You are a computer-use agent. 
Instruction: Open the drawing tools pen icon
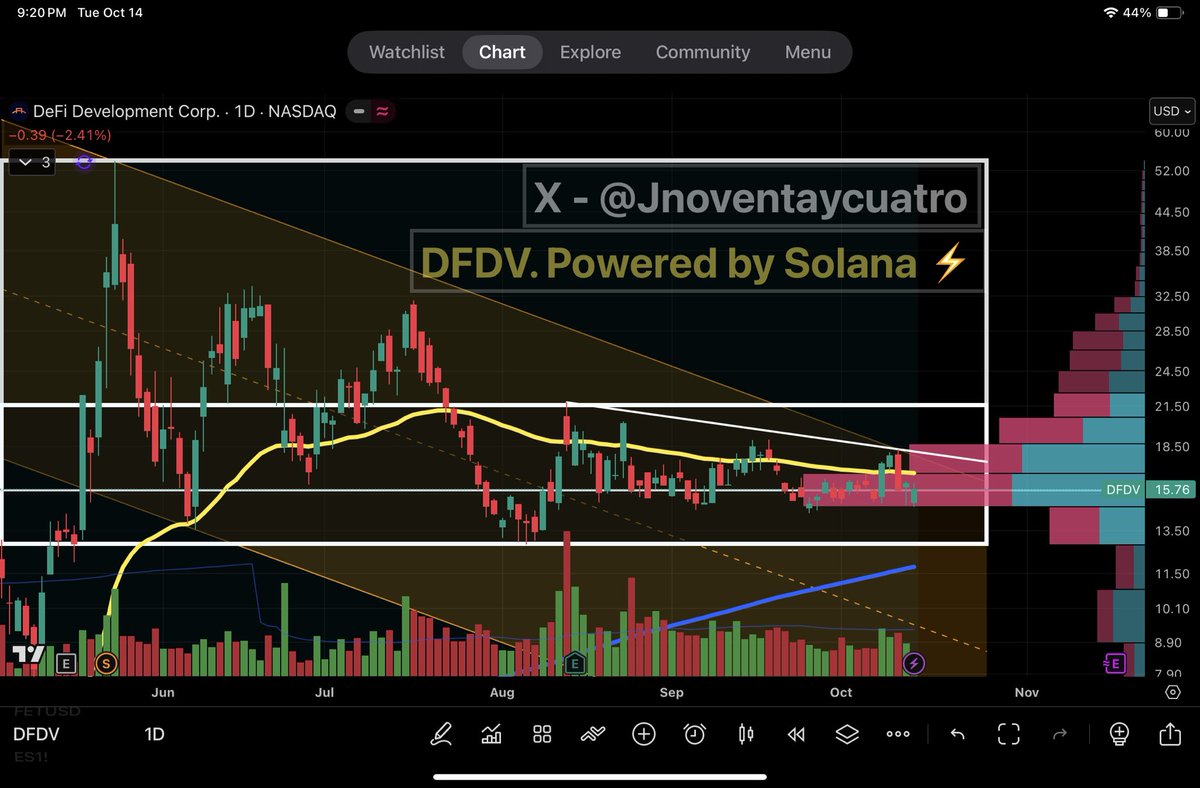click(x=440, y=734)
